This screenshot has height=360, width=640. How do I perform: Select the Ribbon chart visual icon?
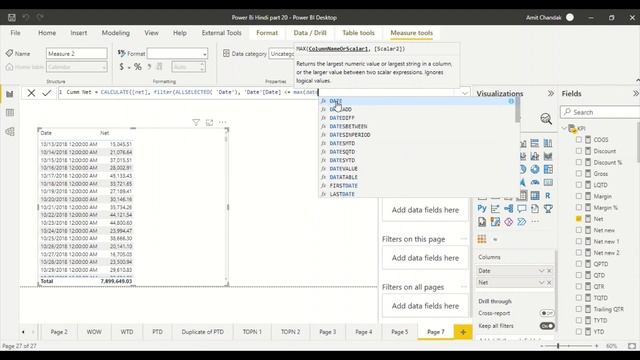(548, 156)
